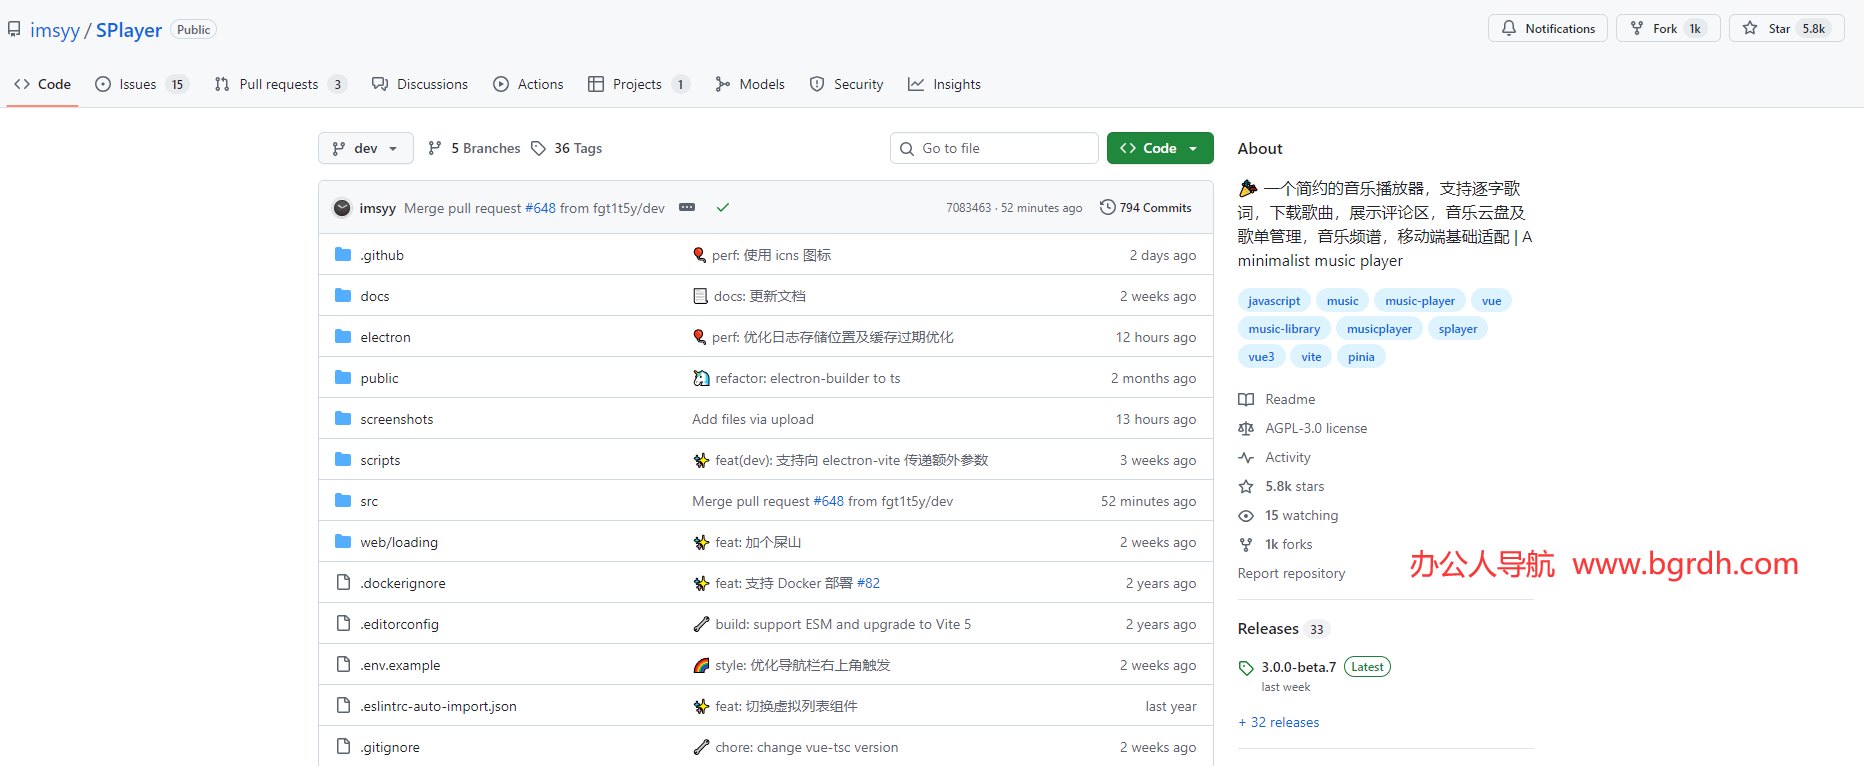Open commit hash 7083463
Viewport: 1864px width, 766px height.
[x=968, y=208]
